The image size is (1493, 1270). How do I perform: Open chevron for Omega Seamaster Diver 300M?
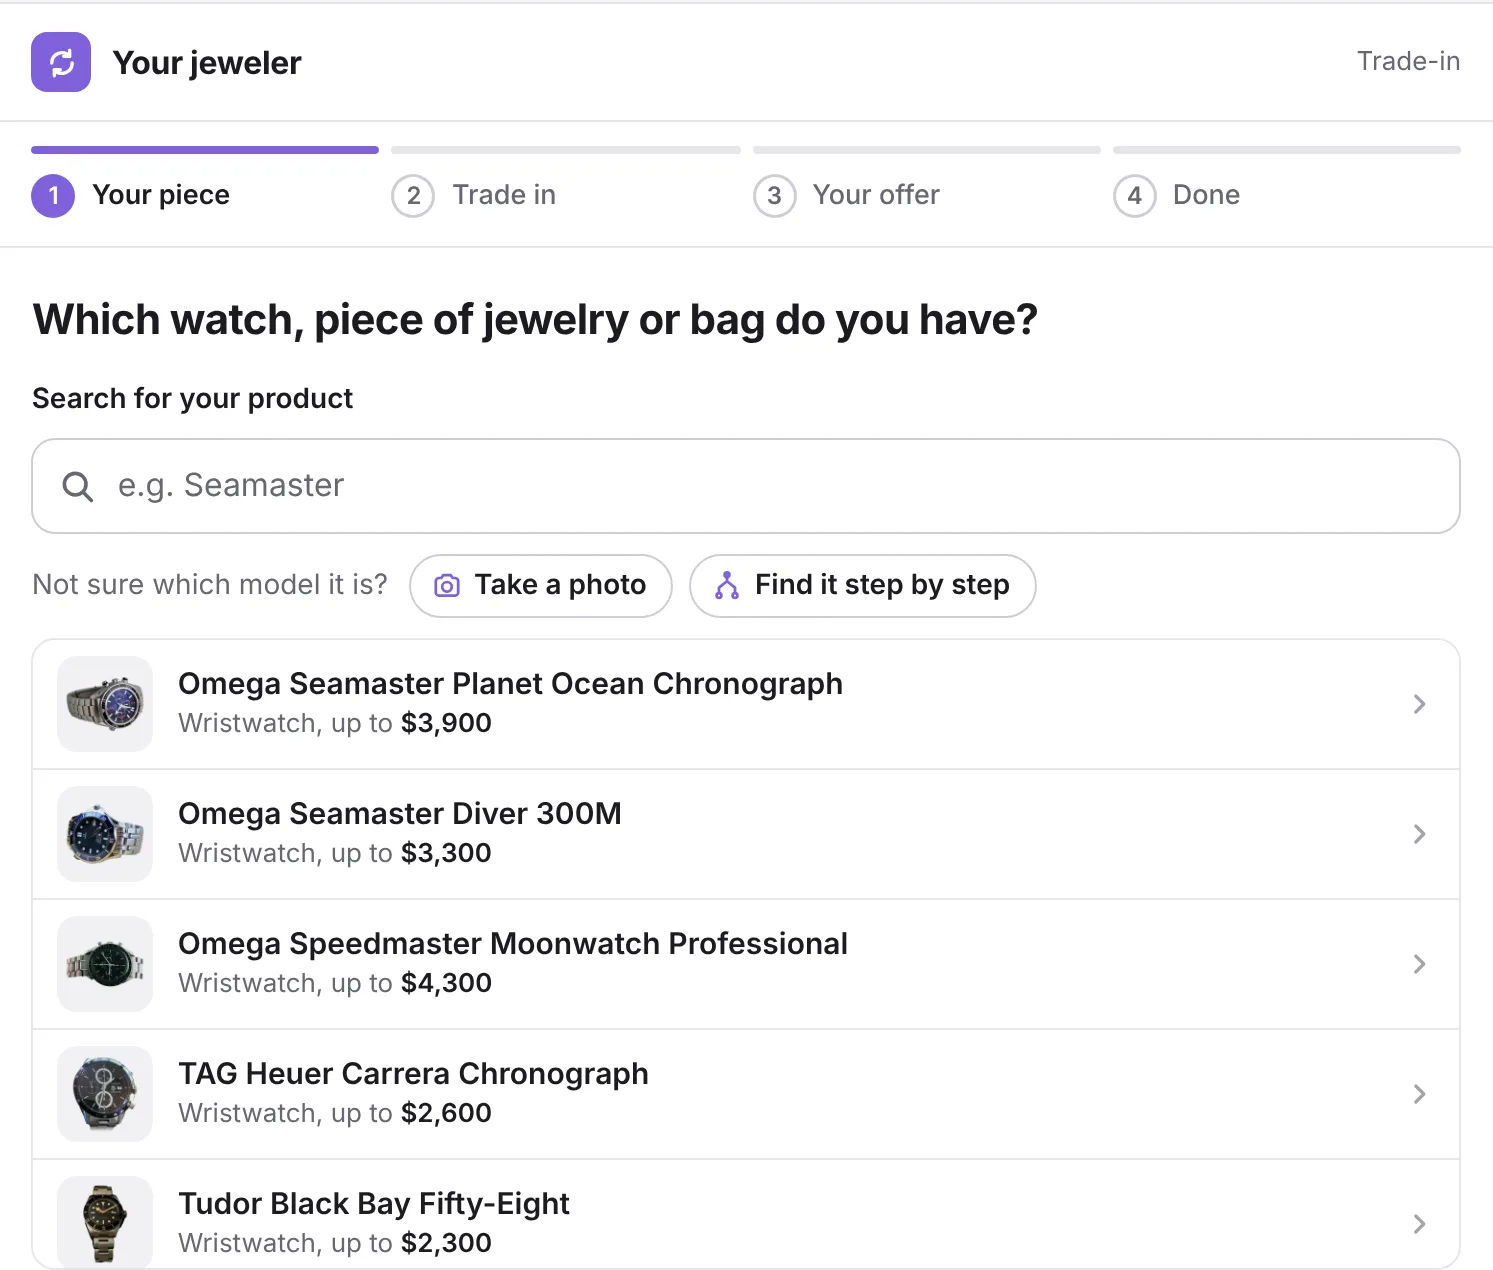1419,834
